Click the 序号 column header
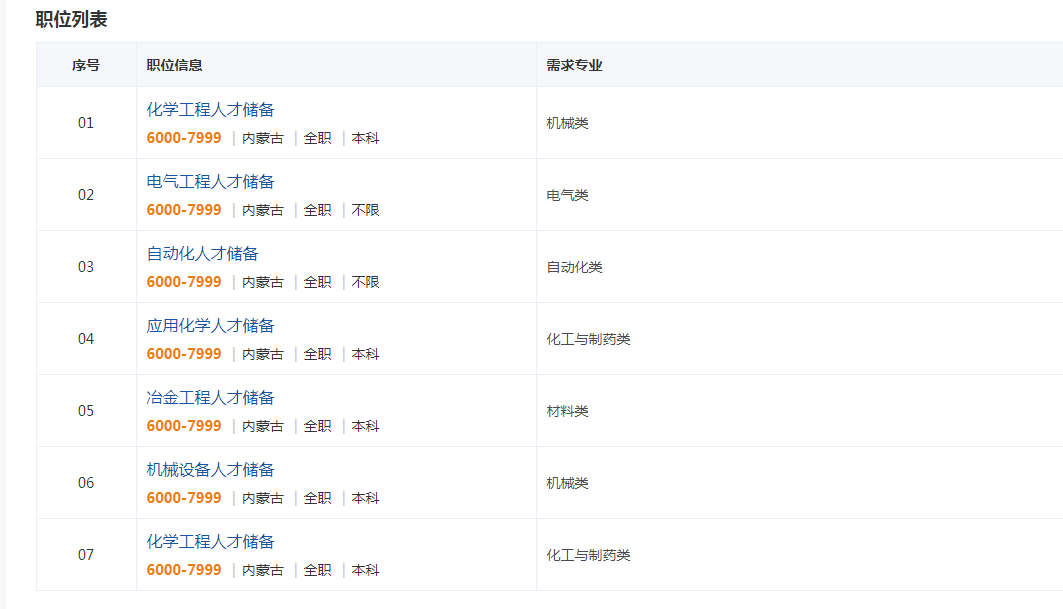 86,65
